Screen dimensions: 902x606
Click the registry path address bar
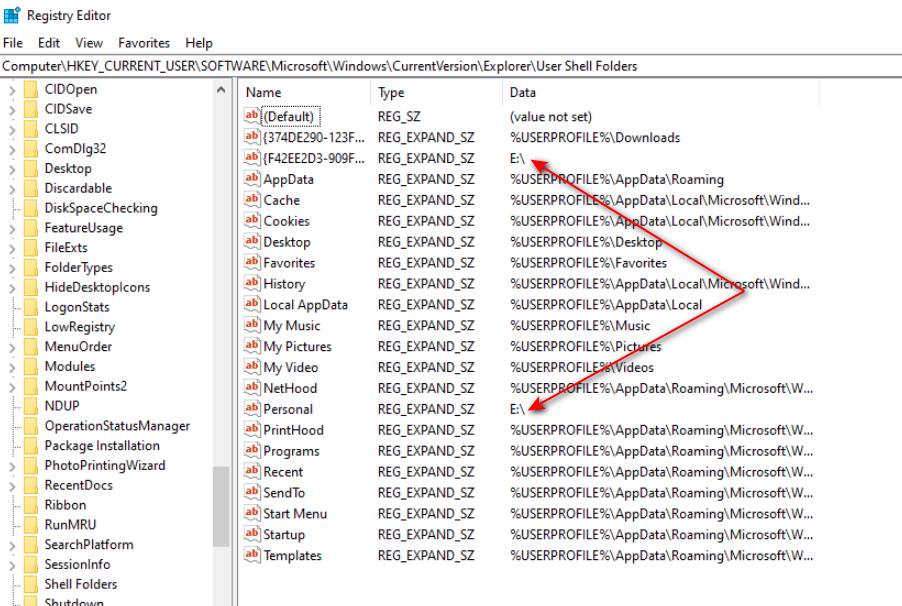point(451,66)
